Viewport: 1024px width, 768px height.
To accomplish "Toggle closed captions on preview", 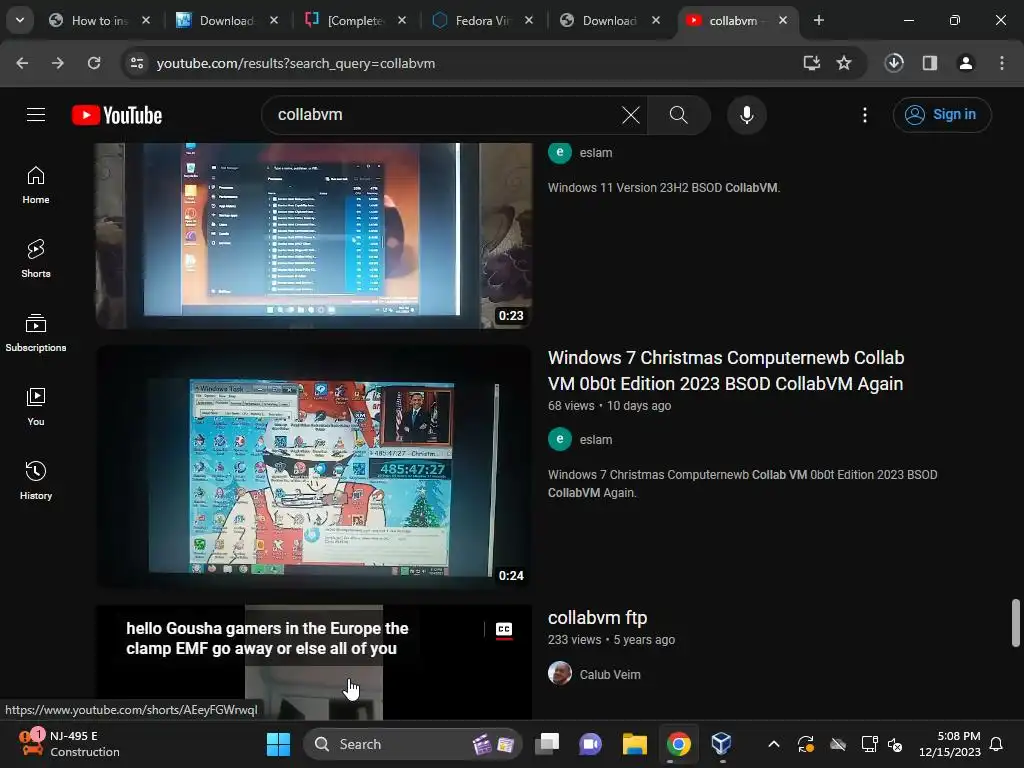I will [x=504, y=630].
